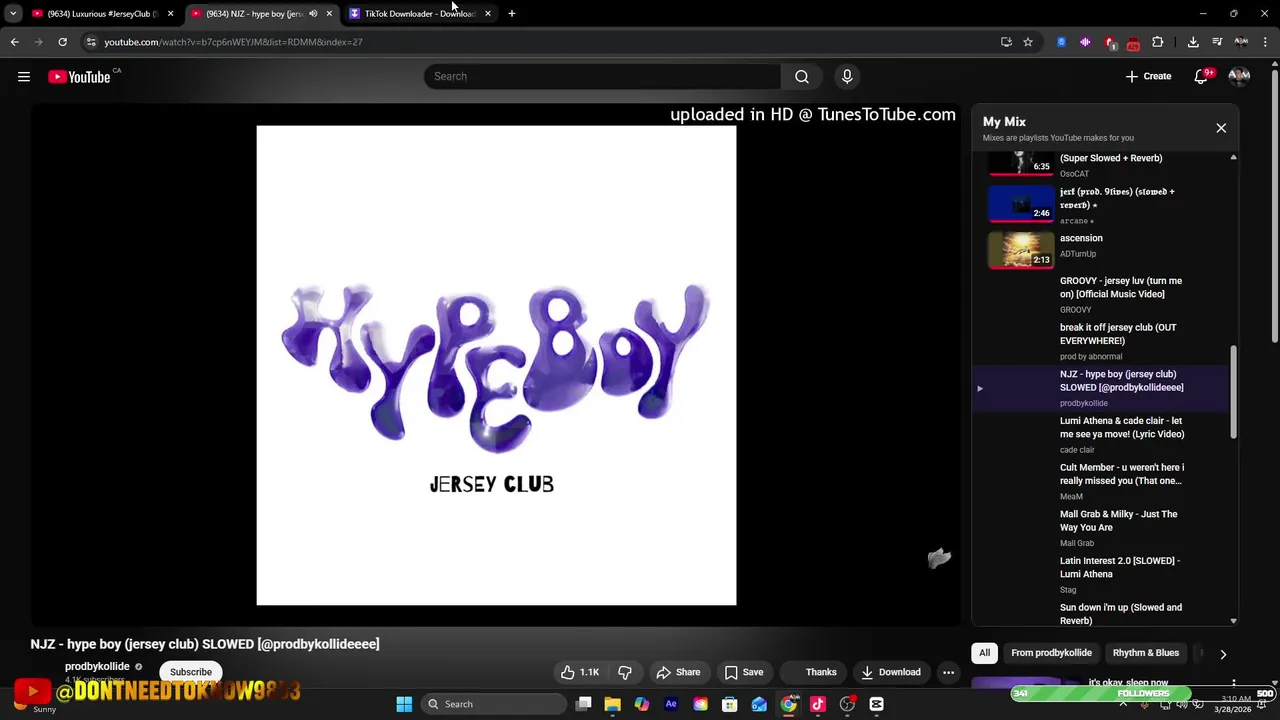Download the video
The image size is (1280, 720).
point(891,672)
